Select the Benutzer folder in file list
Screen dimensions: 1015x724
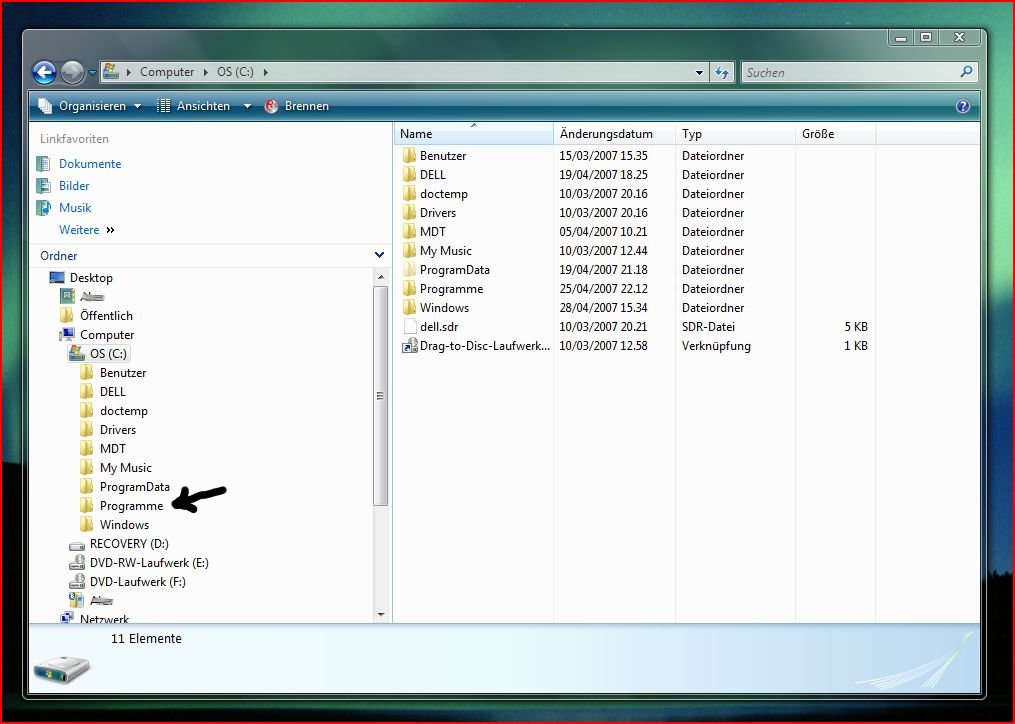(x=443, y=156)
